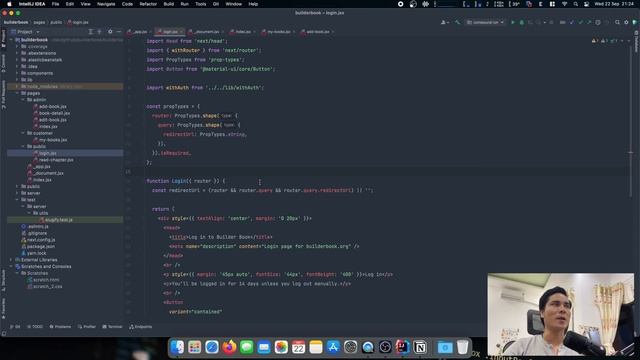The width and height of the screenshot is (640, 360).
Task: Open the run configuration dropdown
Action: point(485,22)
